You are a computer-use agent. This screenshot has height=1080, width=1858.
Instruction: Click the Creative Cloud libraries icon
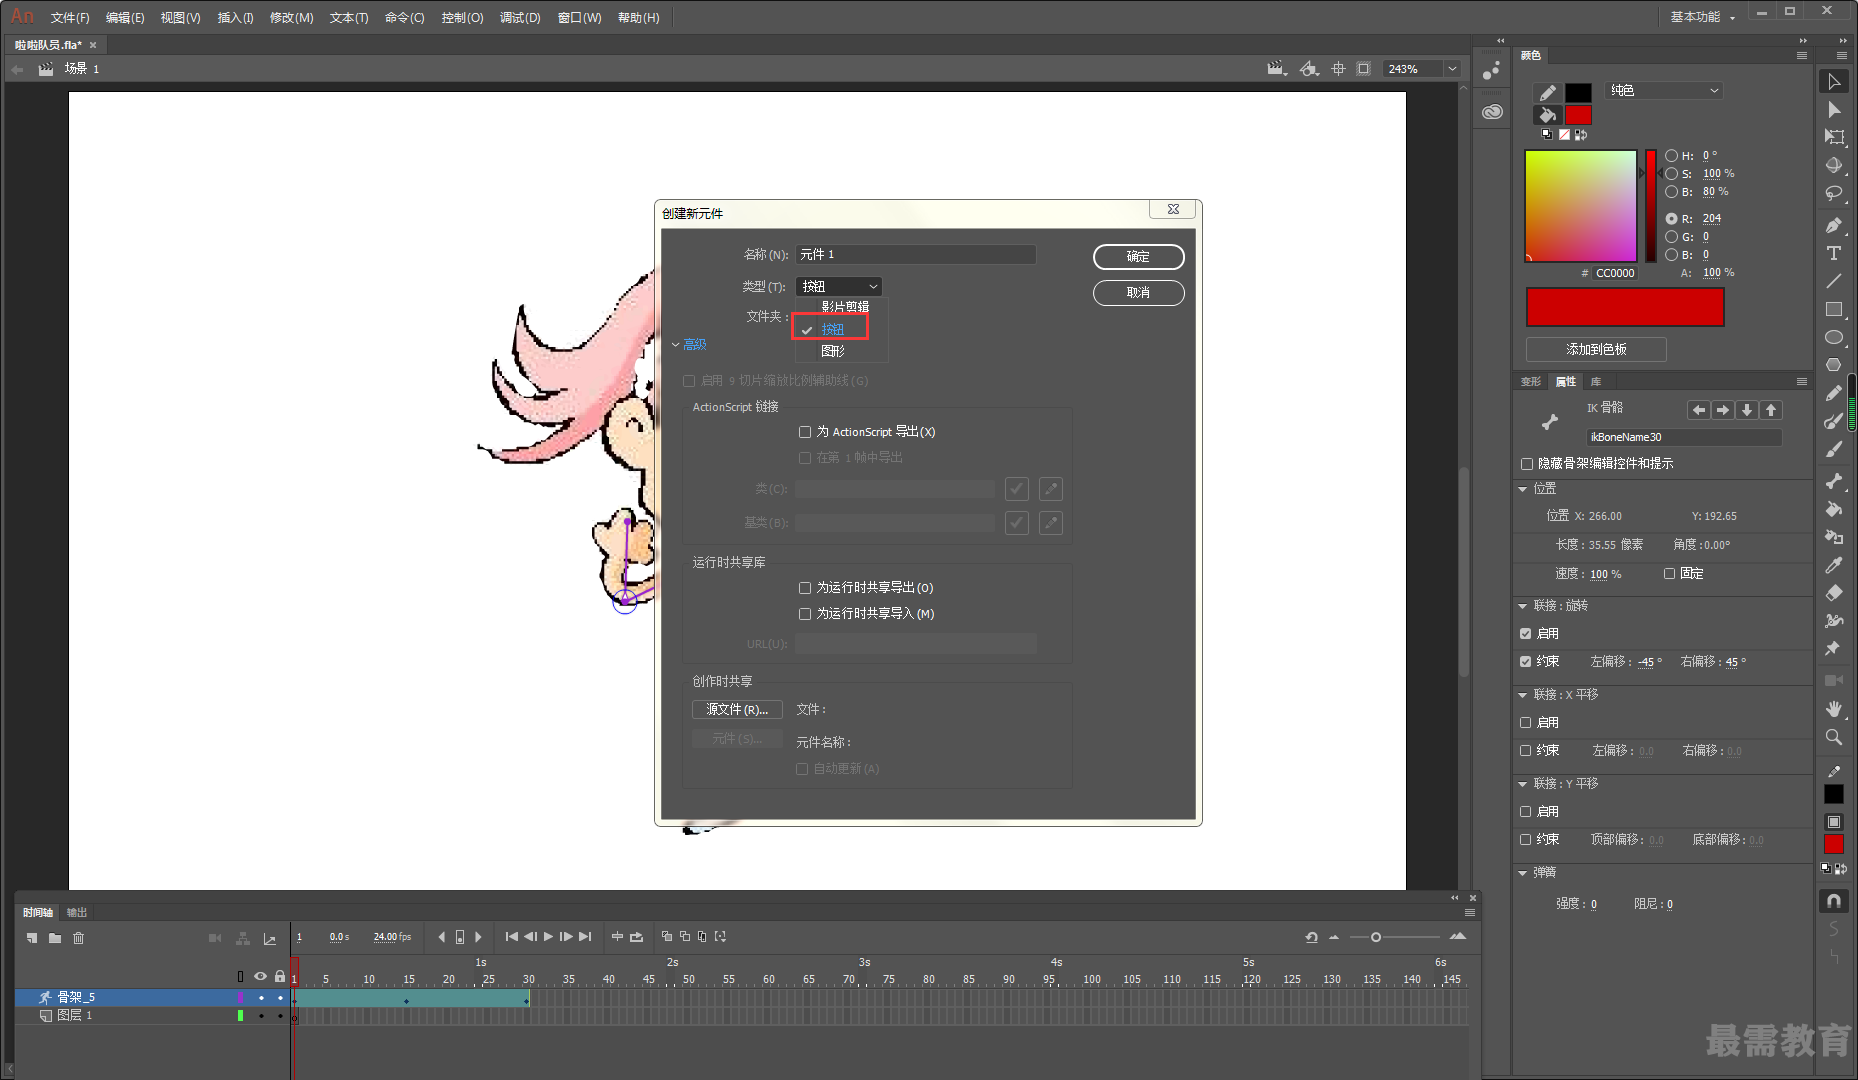pyautogui.click(x=1492, y=112)
